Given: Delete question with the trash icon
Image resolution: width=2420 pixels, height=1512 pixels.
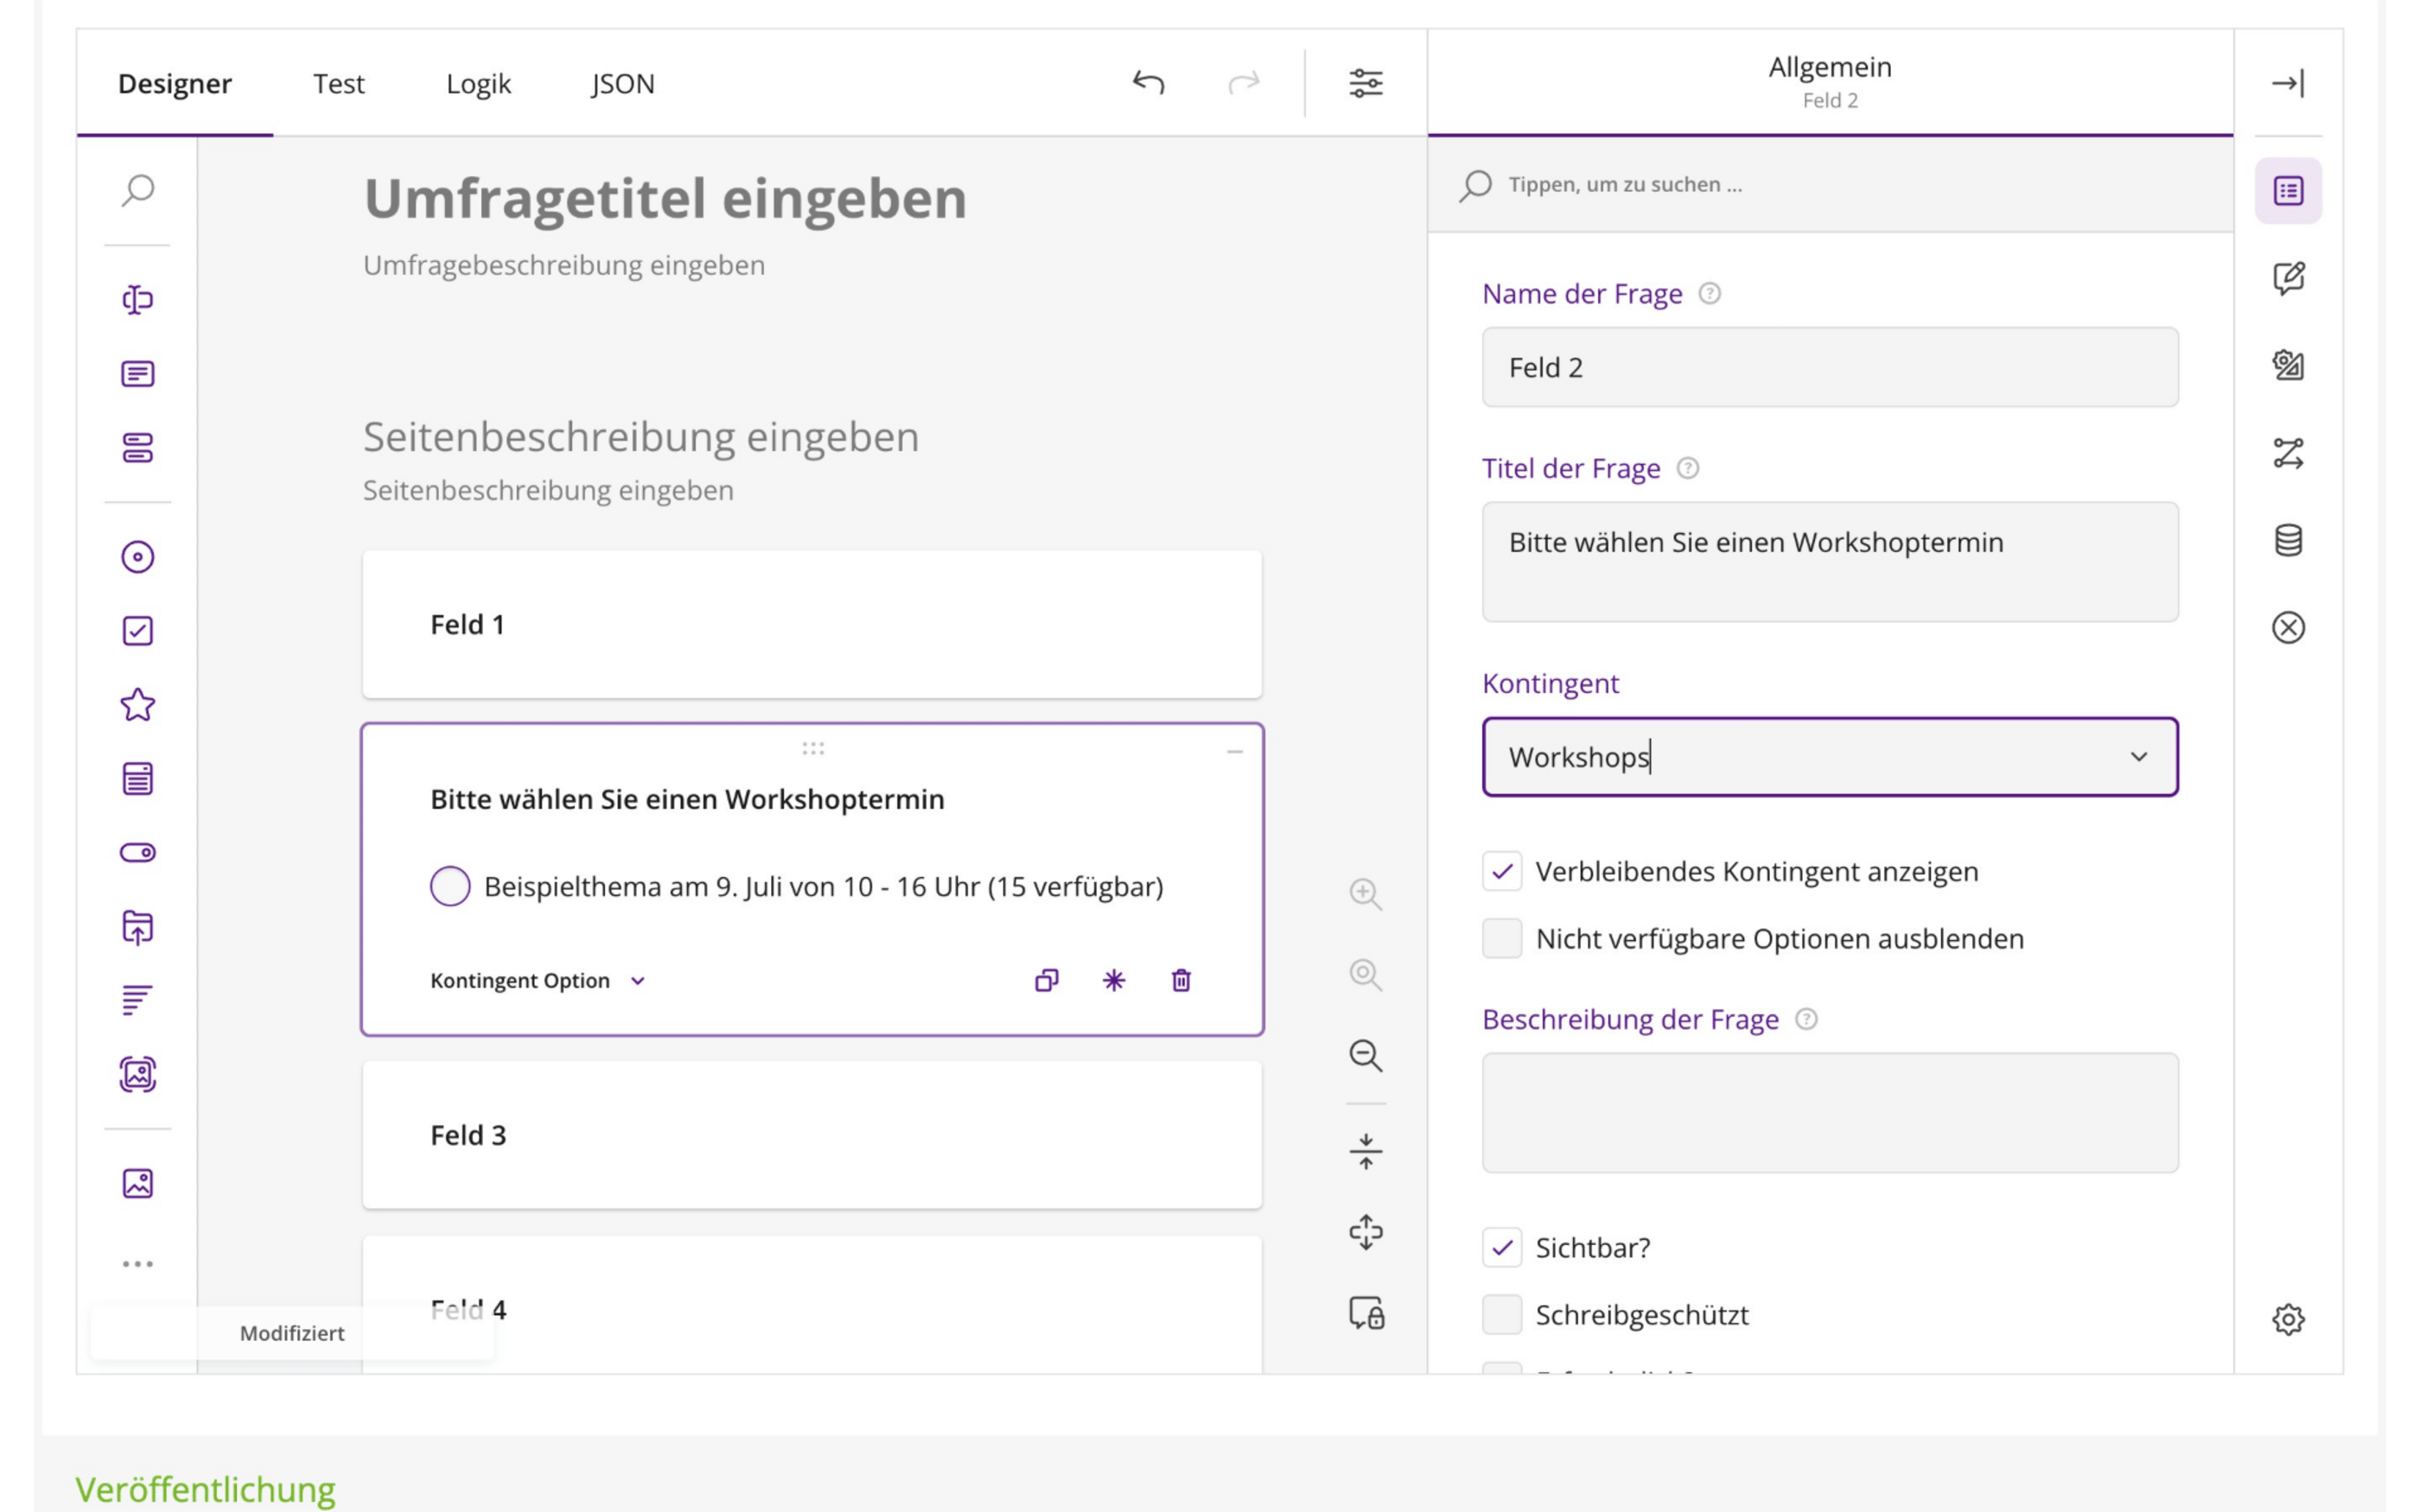Looking at the screenshot, I should point(1181,980).
